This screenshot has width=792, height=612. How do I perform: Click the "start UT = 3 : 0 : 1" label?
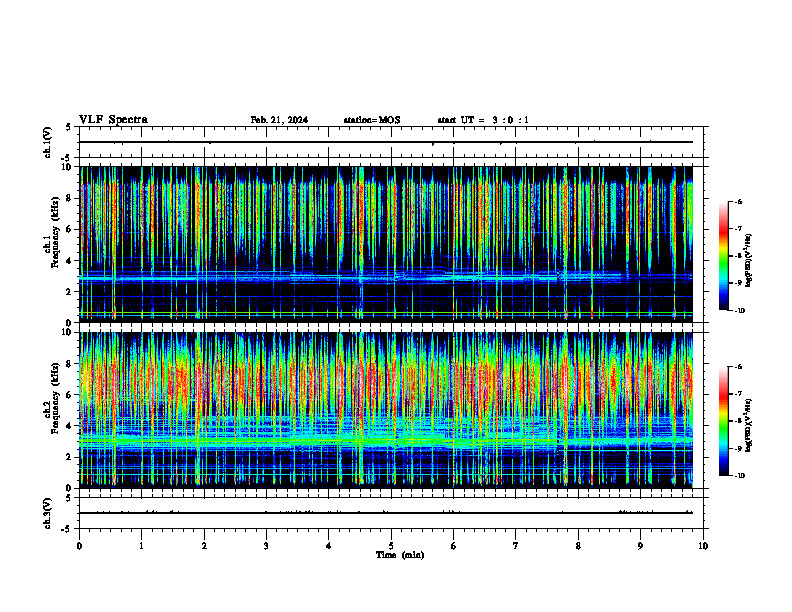click(483, 120)
